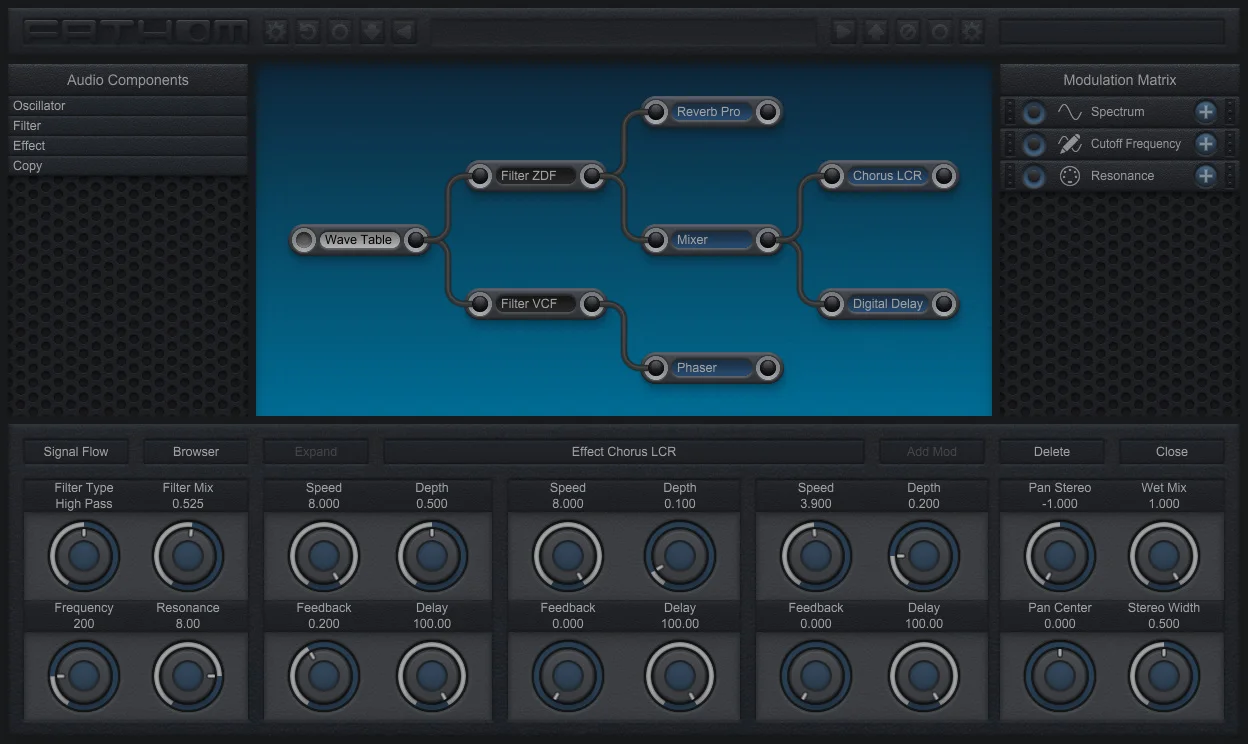Click the right-pointing triangle icon in the top toolbar
The width and height of the screenshot is (1248, 744).
[x=844, y=31]
